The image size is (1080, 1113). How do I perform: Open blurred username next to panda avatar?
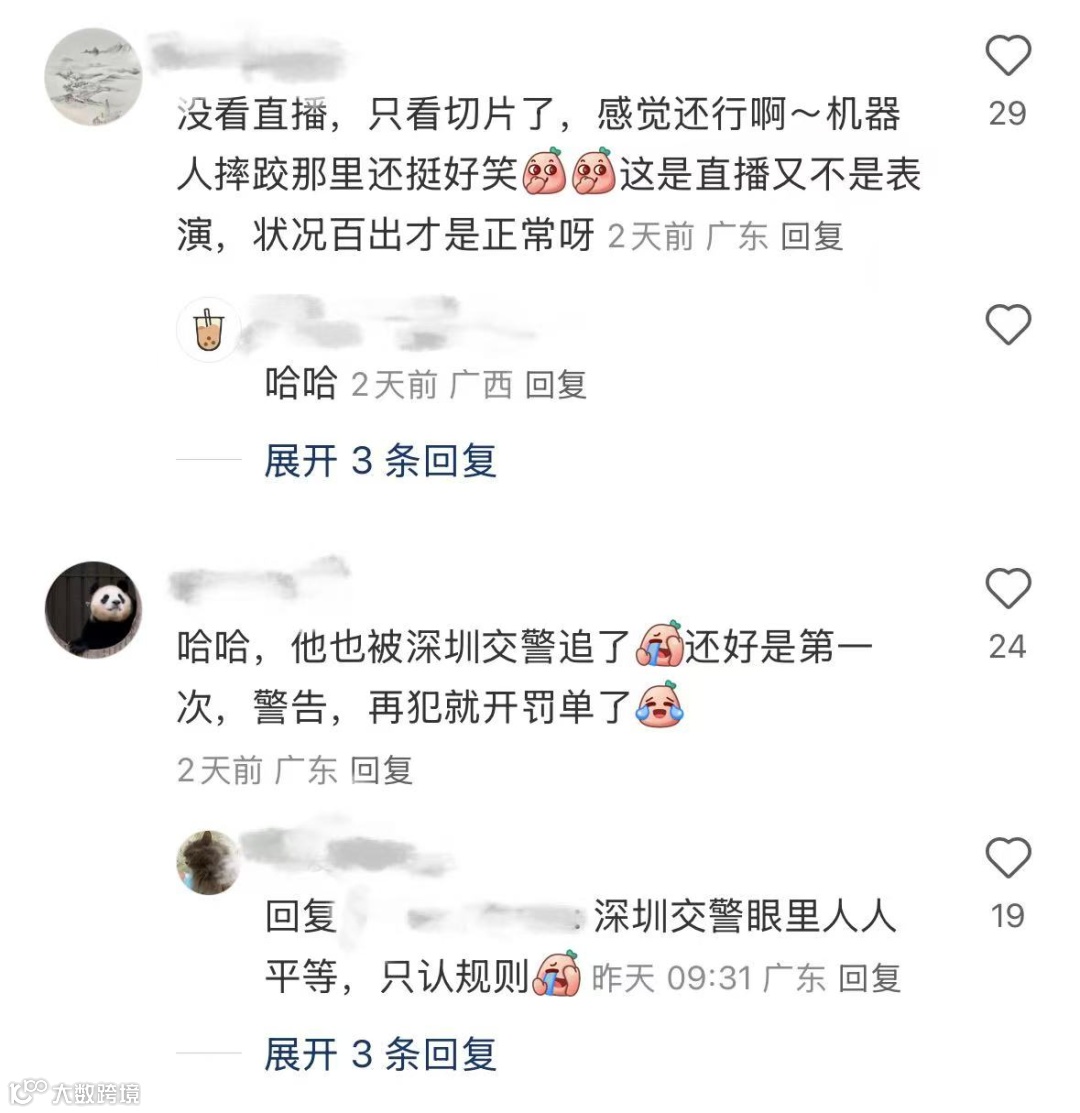259,579
